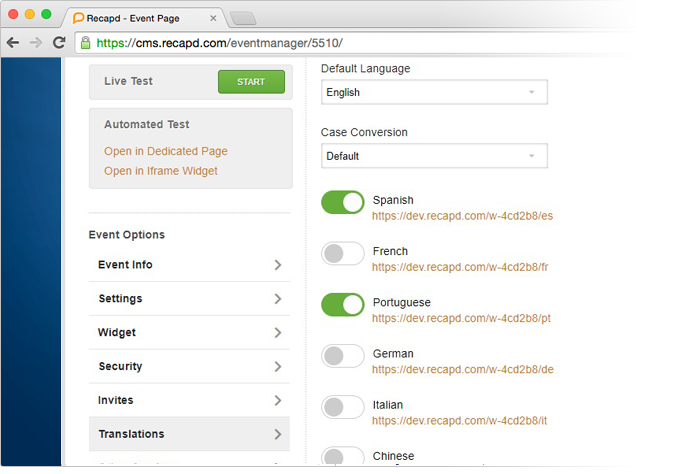
Task: Open the Invites menu item
Action: (x=189, y=400)
